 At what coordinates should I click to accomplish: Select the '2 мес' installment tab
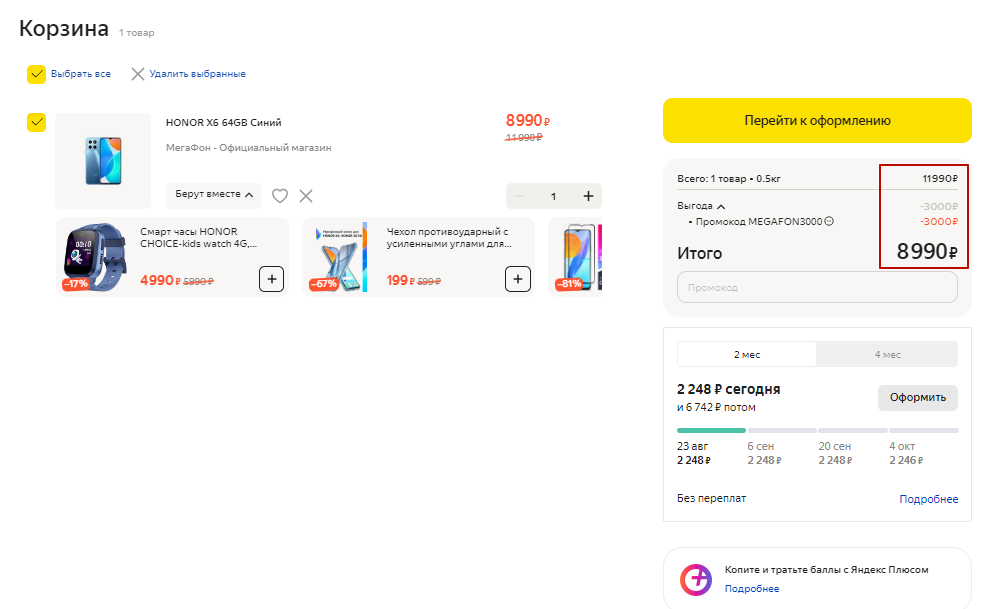(747, 355)
